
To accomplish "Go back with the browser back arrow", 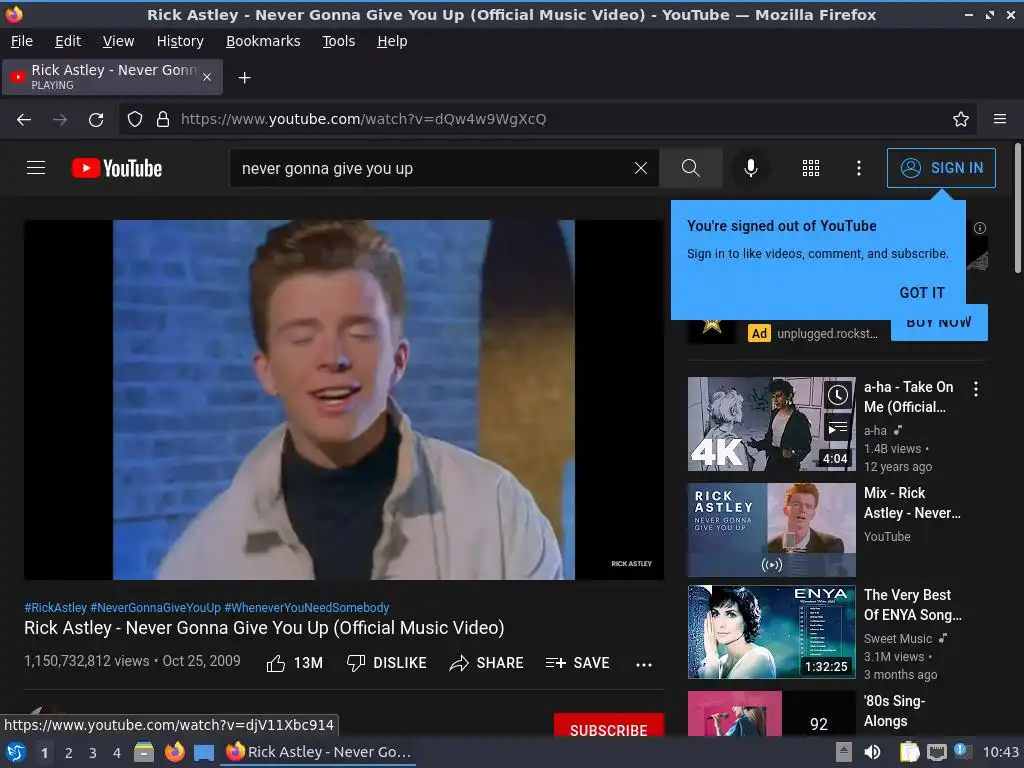I will click(24, 120).
